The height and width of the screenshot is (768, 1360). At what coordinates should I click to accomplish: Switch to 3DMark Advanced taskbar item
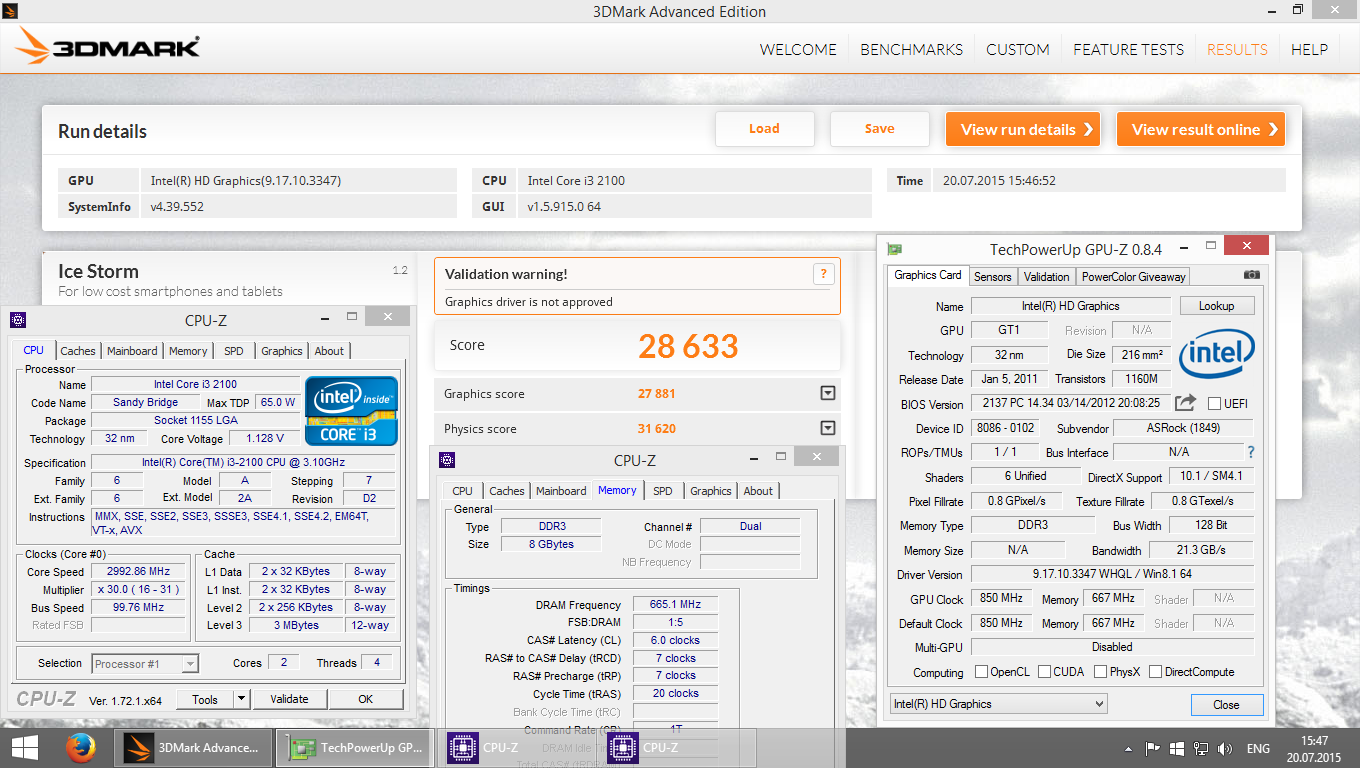click(x=194, y=747)
